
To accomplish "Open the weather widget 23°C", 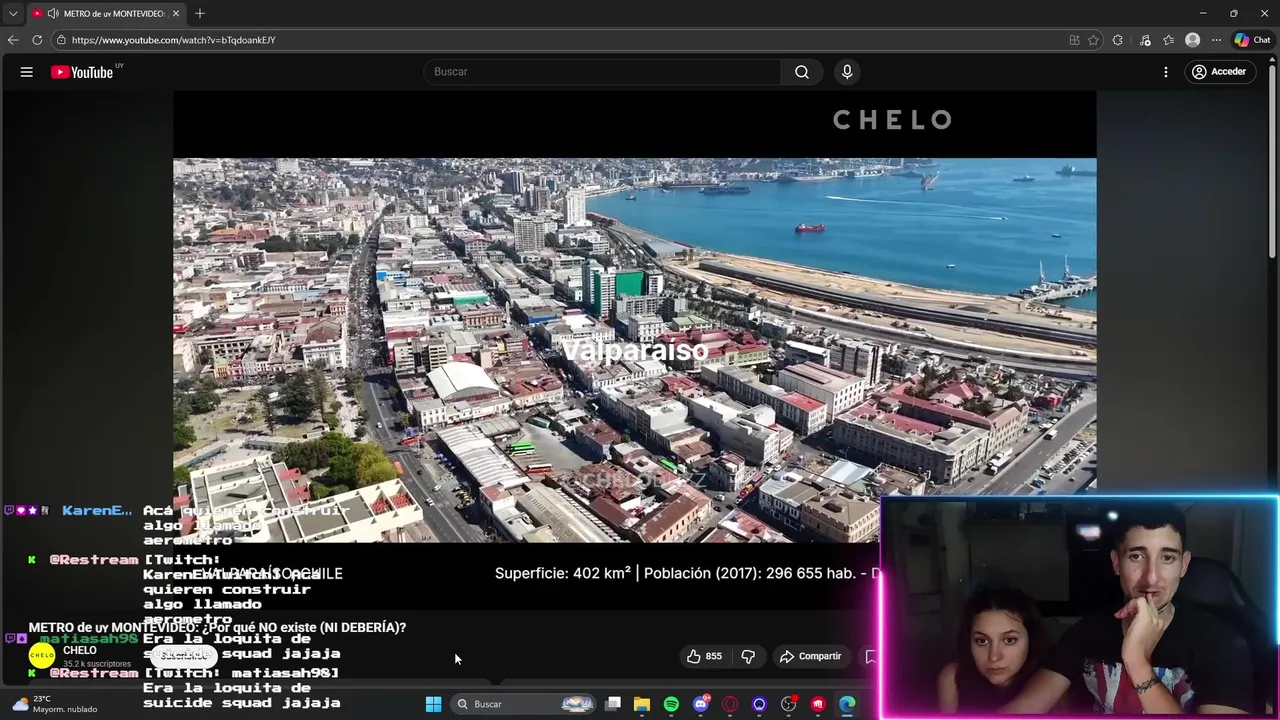I will tap(55, 704).
